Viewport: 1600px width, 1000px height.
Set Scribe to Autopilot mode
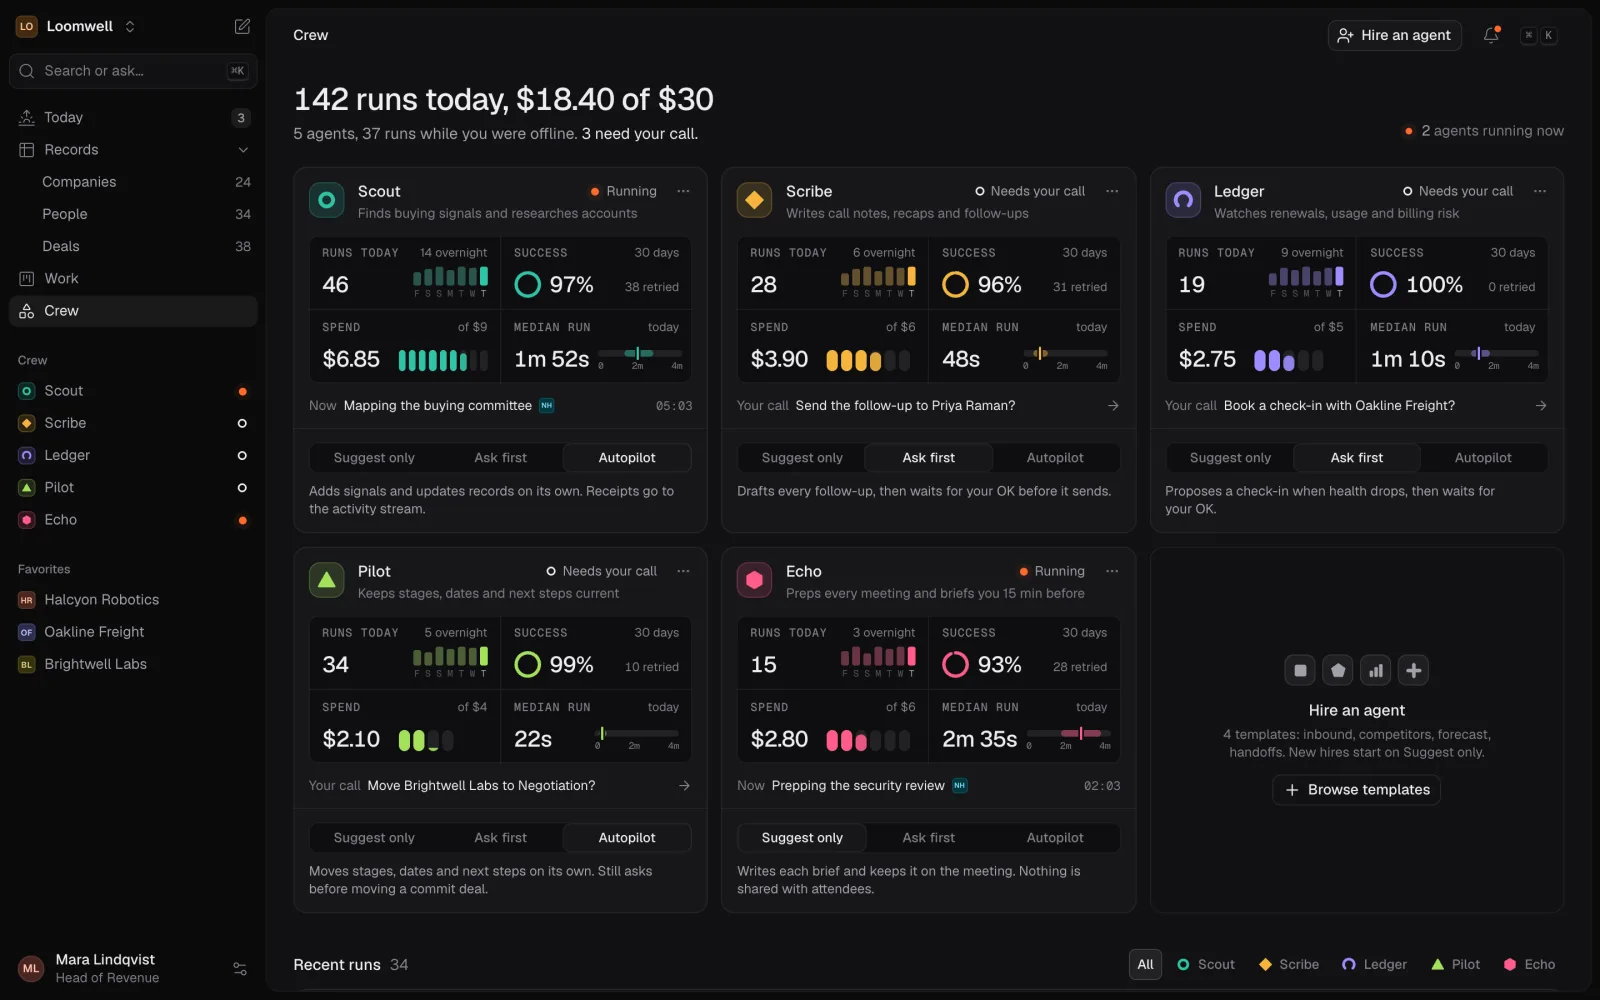[x=1055, y=457]
